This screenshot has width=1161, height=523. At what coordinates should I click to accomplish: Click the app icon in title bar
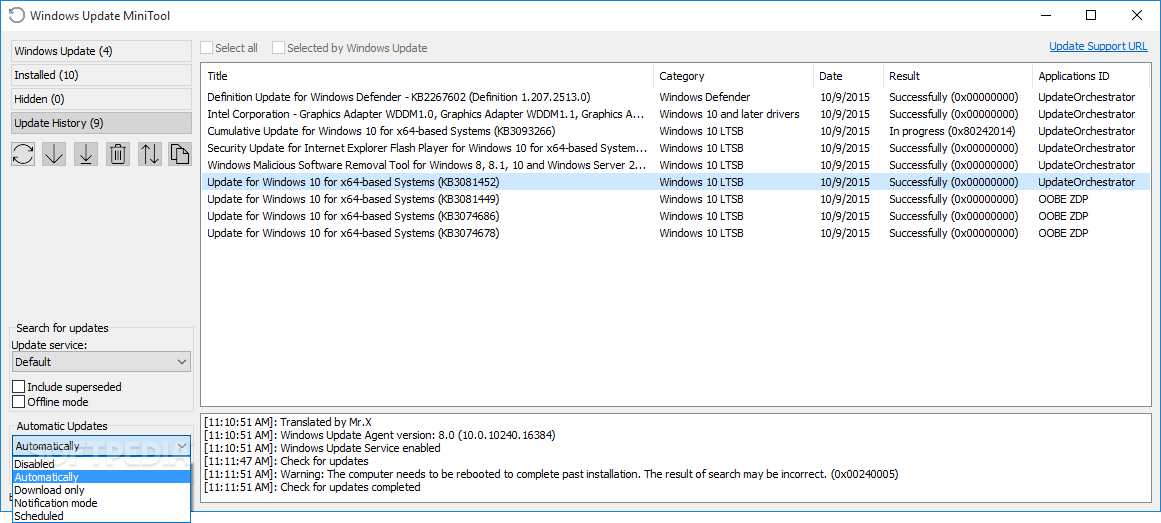16,15
